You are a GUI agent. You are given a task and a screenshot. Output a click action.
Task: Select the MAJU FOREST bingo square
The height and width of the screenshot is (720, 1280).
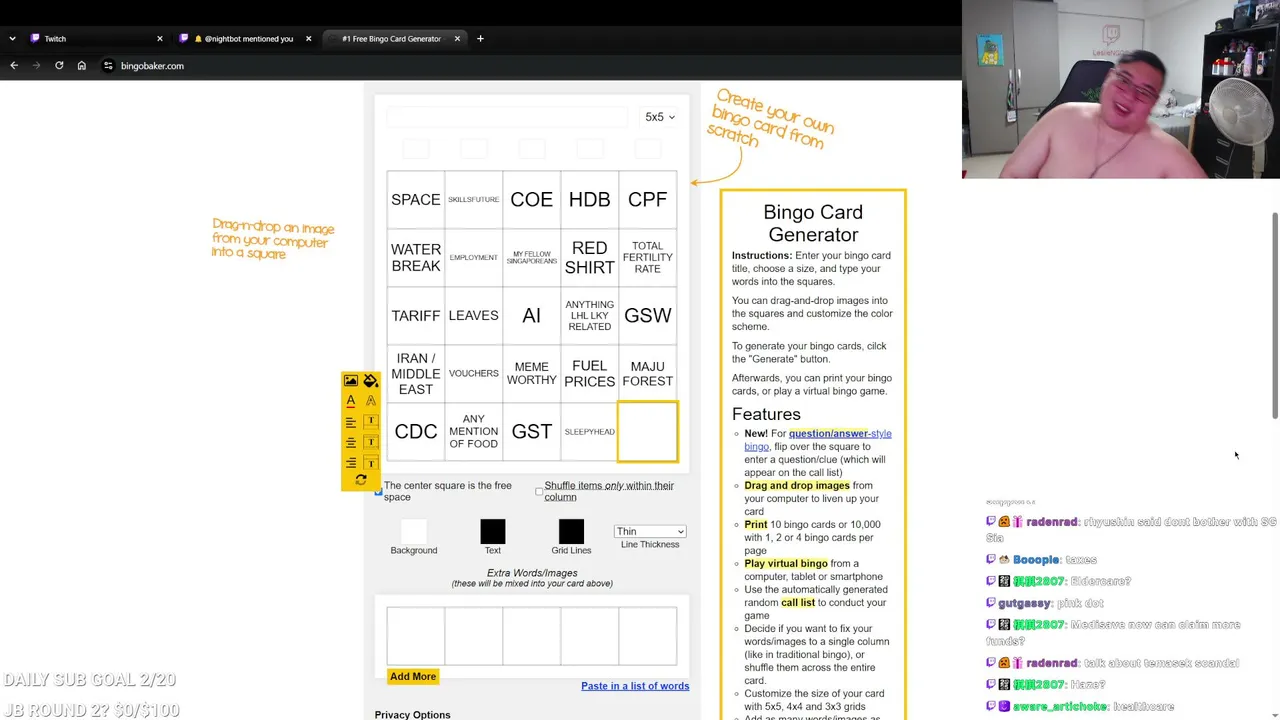click(648, 374)
